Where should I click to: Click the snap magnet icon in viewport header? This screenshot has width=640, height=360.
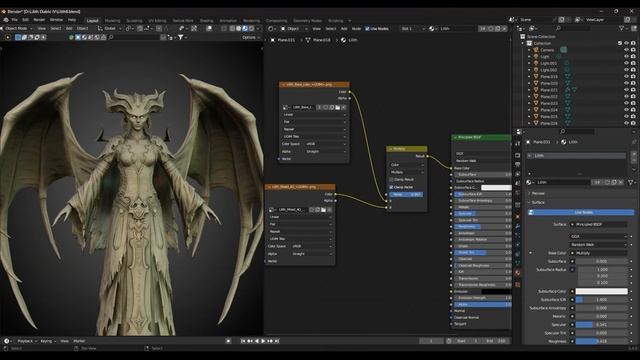[x=140, y=29]
